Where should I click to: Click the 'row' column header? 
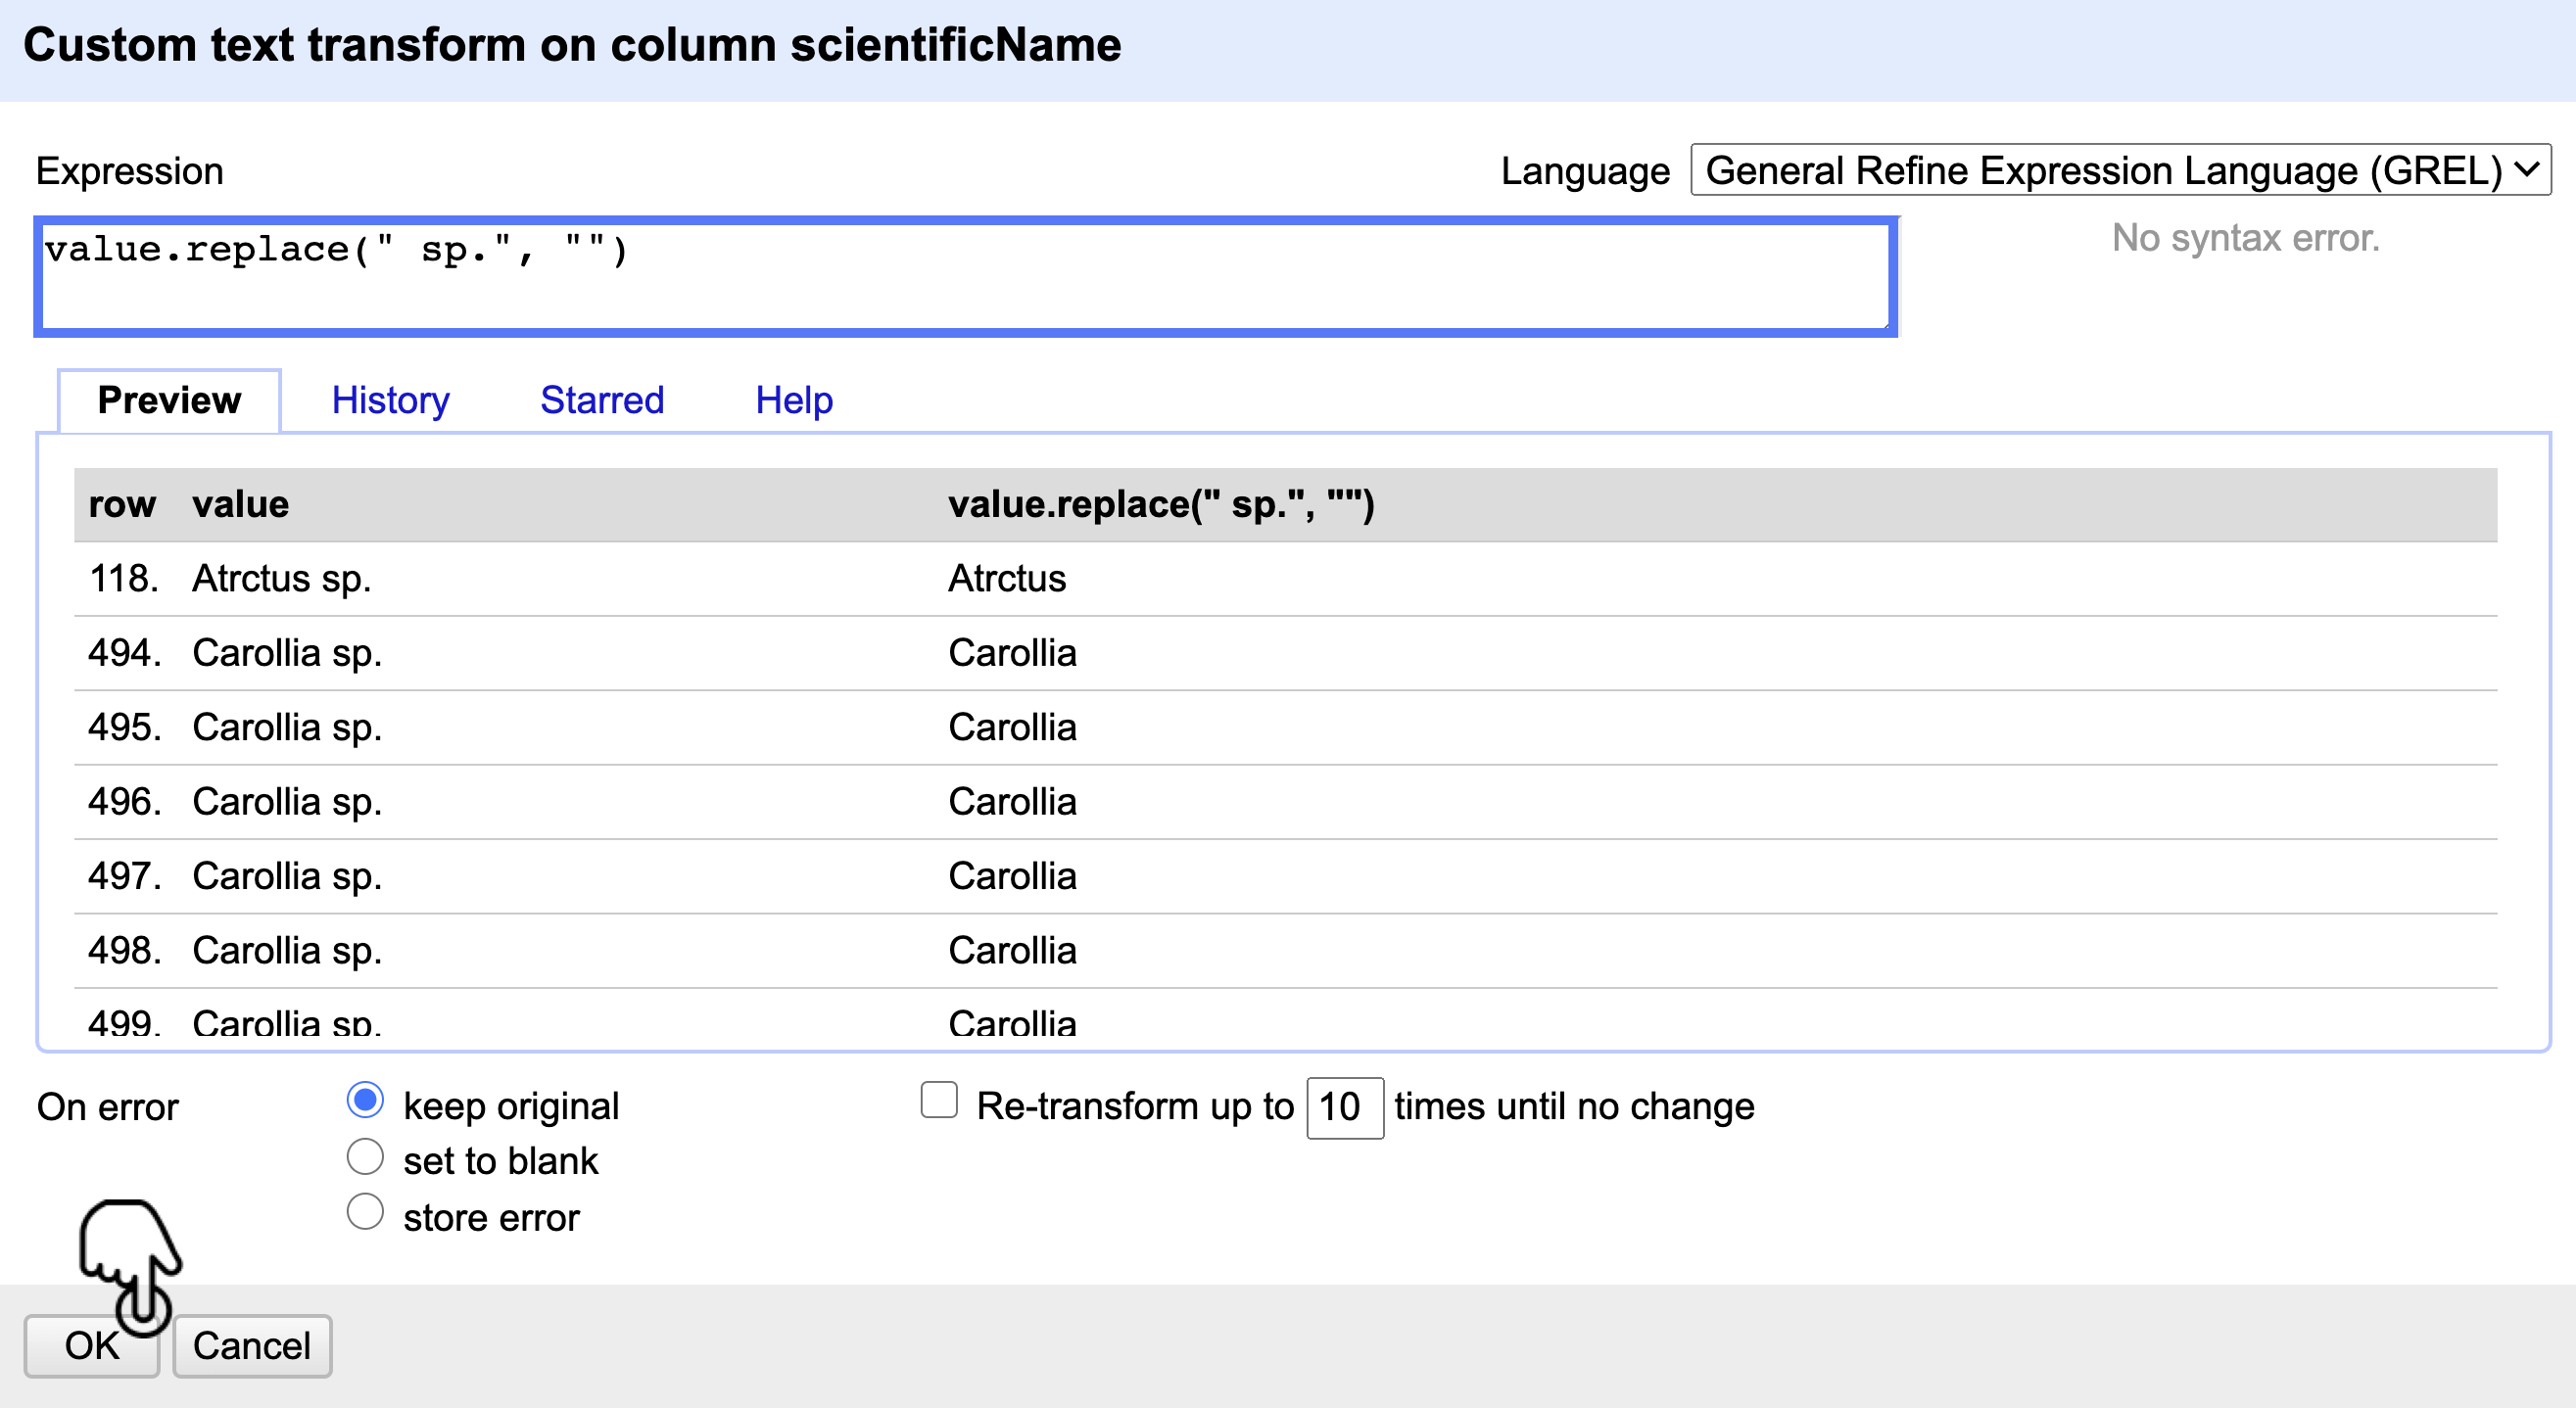coord(122,505)
